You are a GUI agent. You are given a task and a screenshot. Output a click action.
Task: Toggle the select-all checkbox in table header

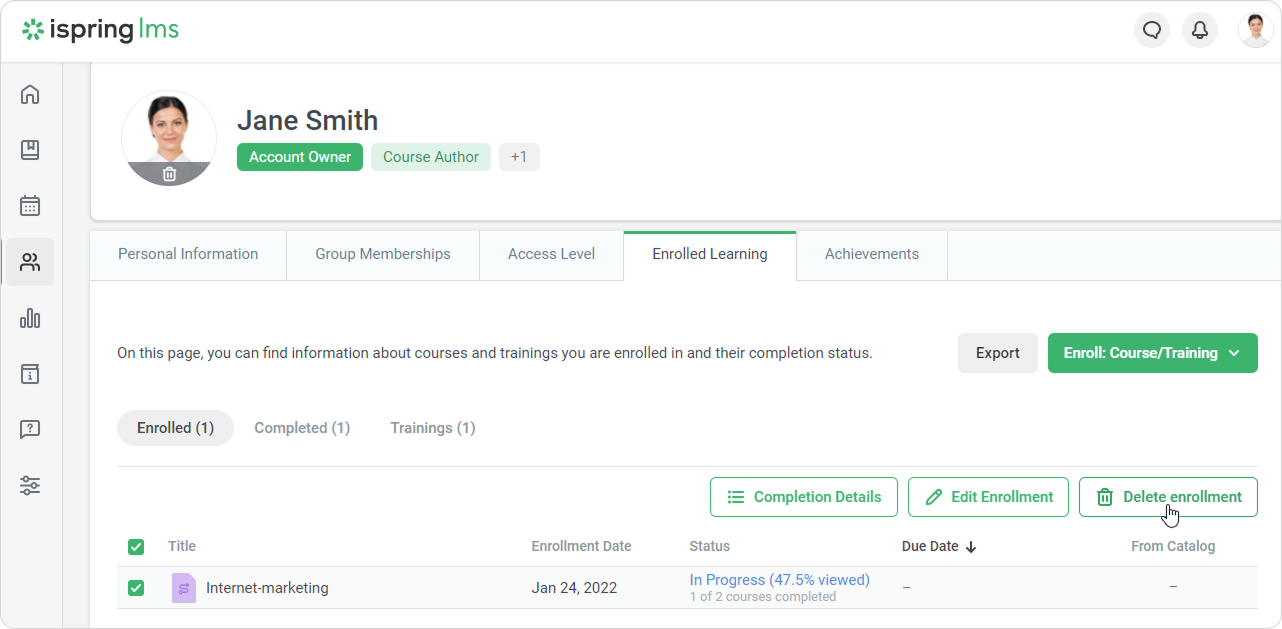tap(136, 547)
